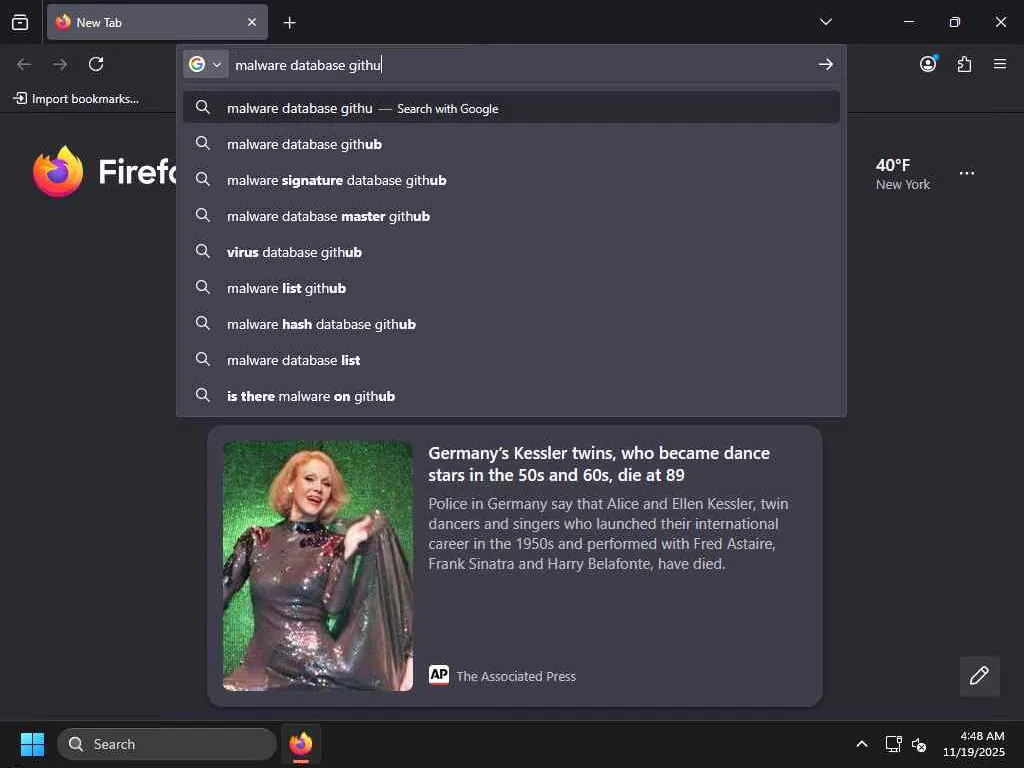The image size is (1024, 768).
Task: Expand the list all tabs chevron
Action: coord(825,22)
